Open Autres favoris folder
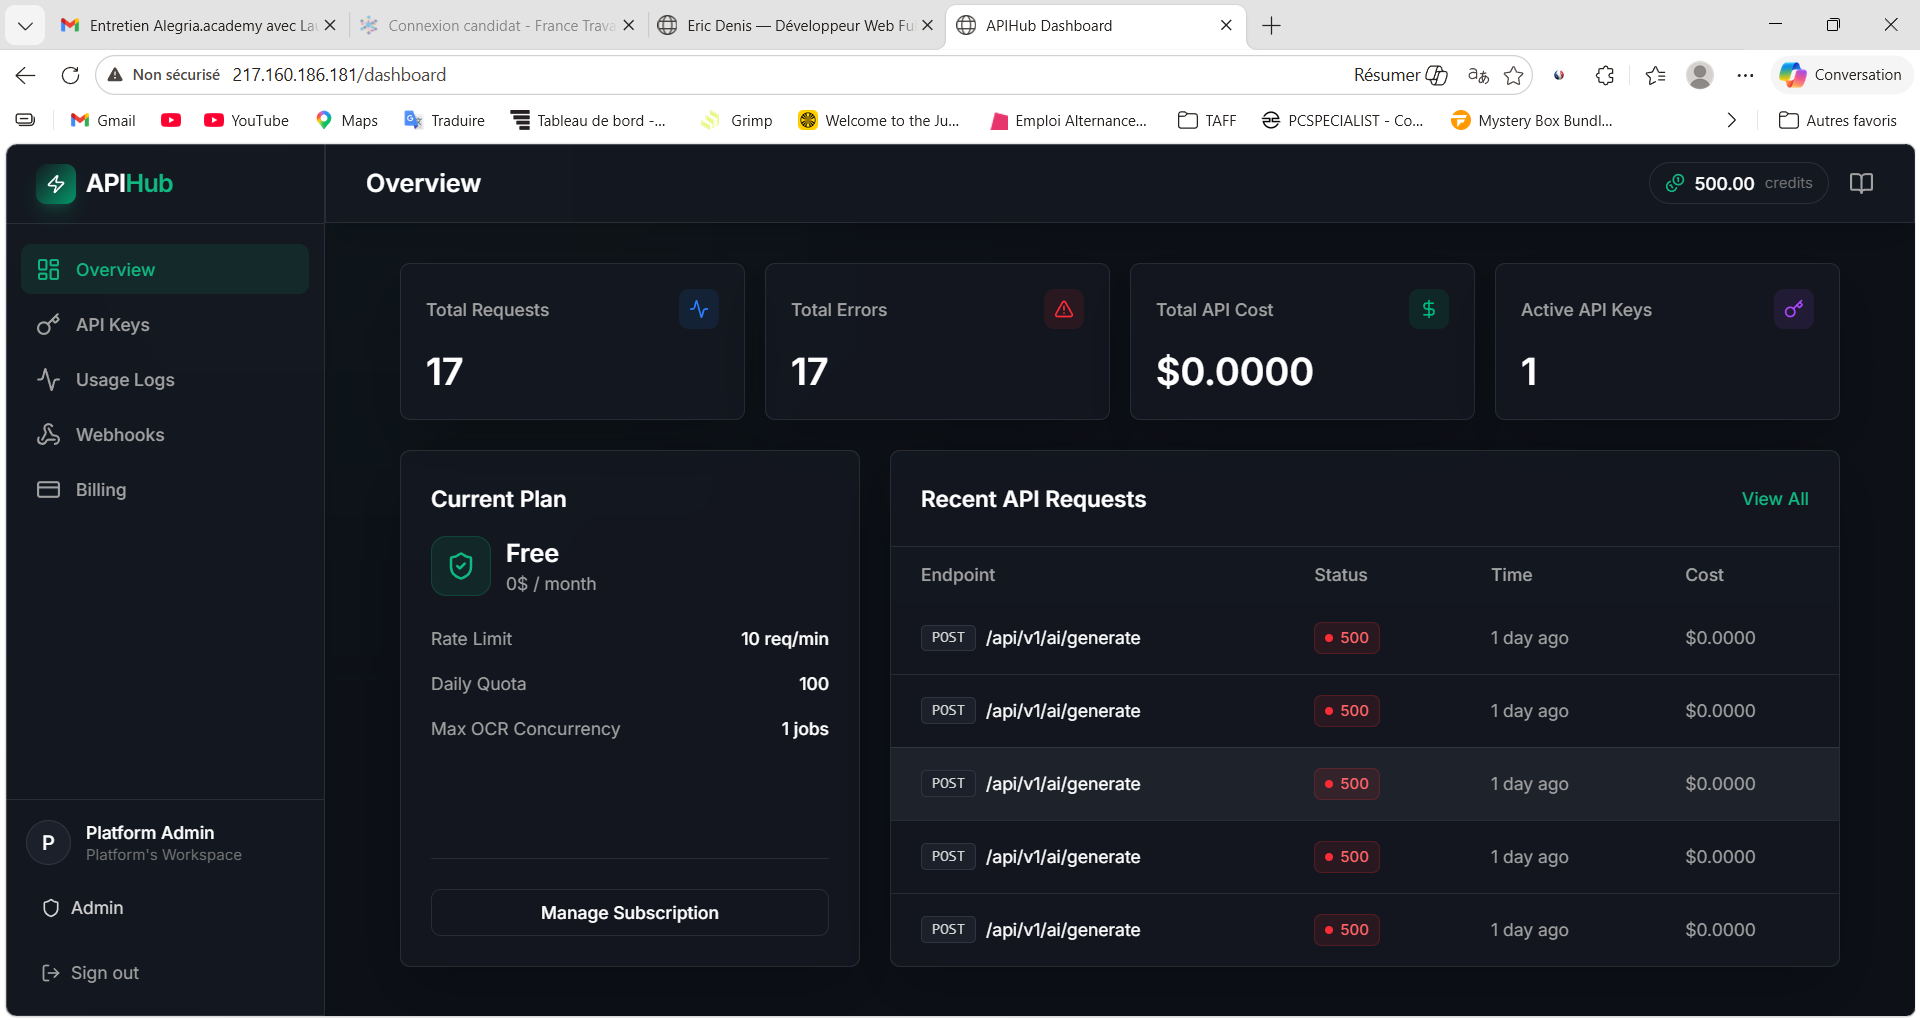1920x1020 pixels. [x=1837, y=120]
